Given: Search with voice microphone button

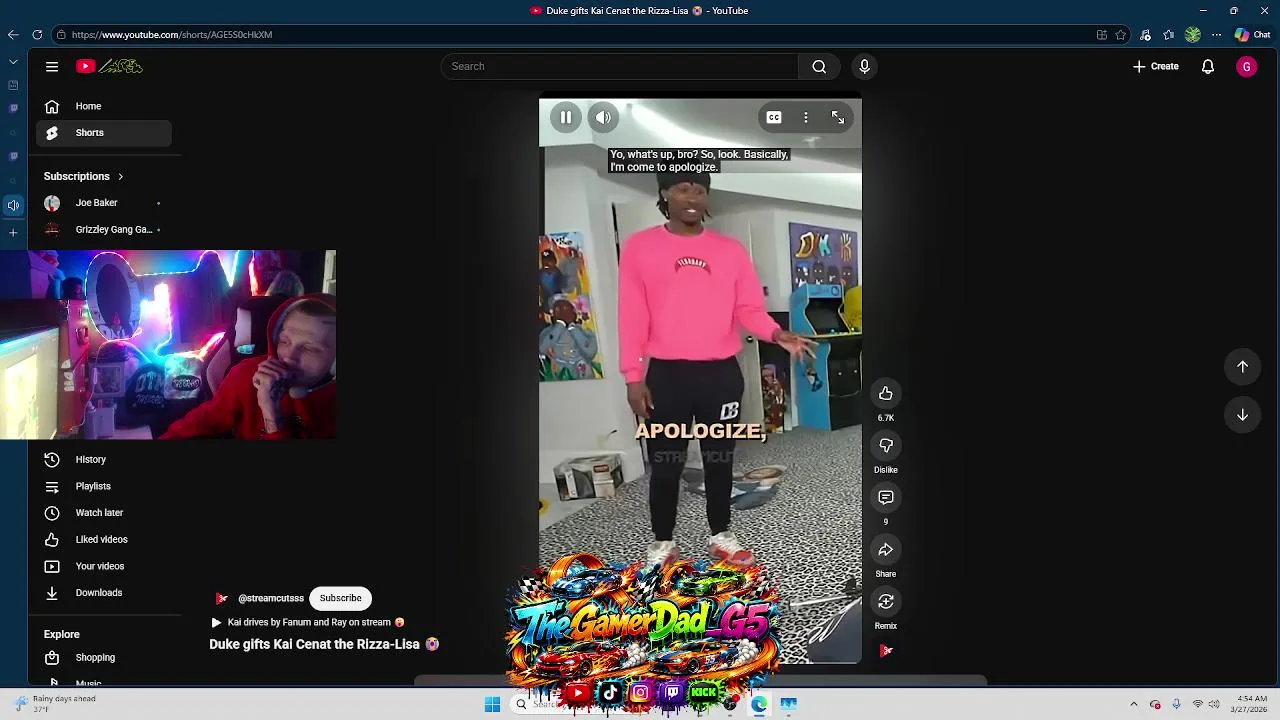Looking at the screenshot, I should (865, 66).
